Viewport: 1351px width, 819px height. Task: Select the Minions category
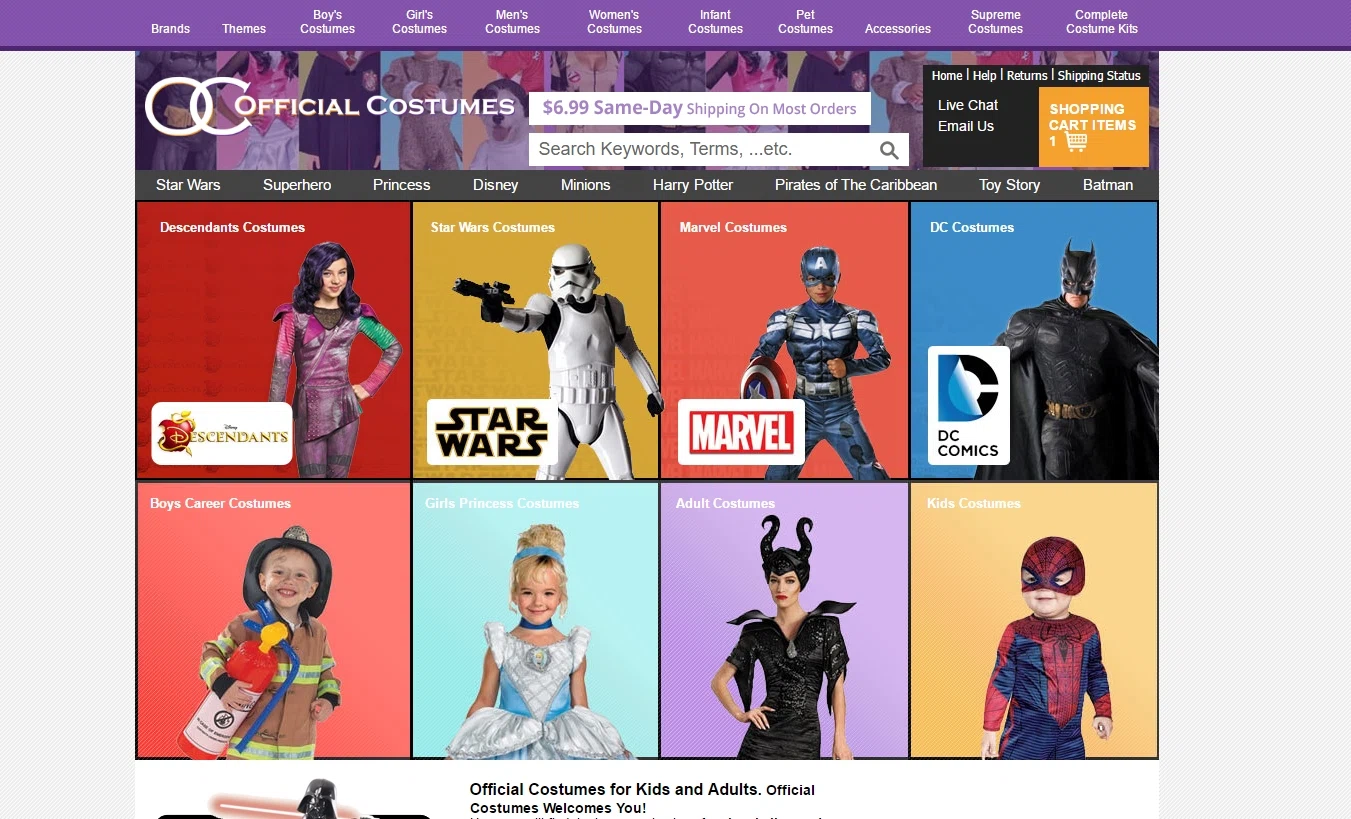click(585, 185)
